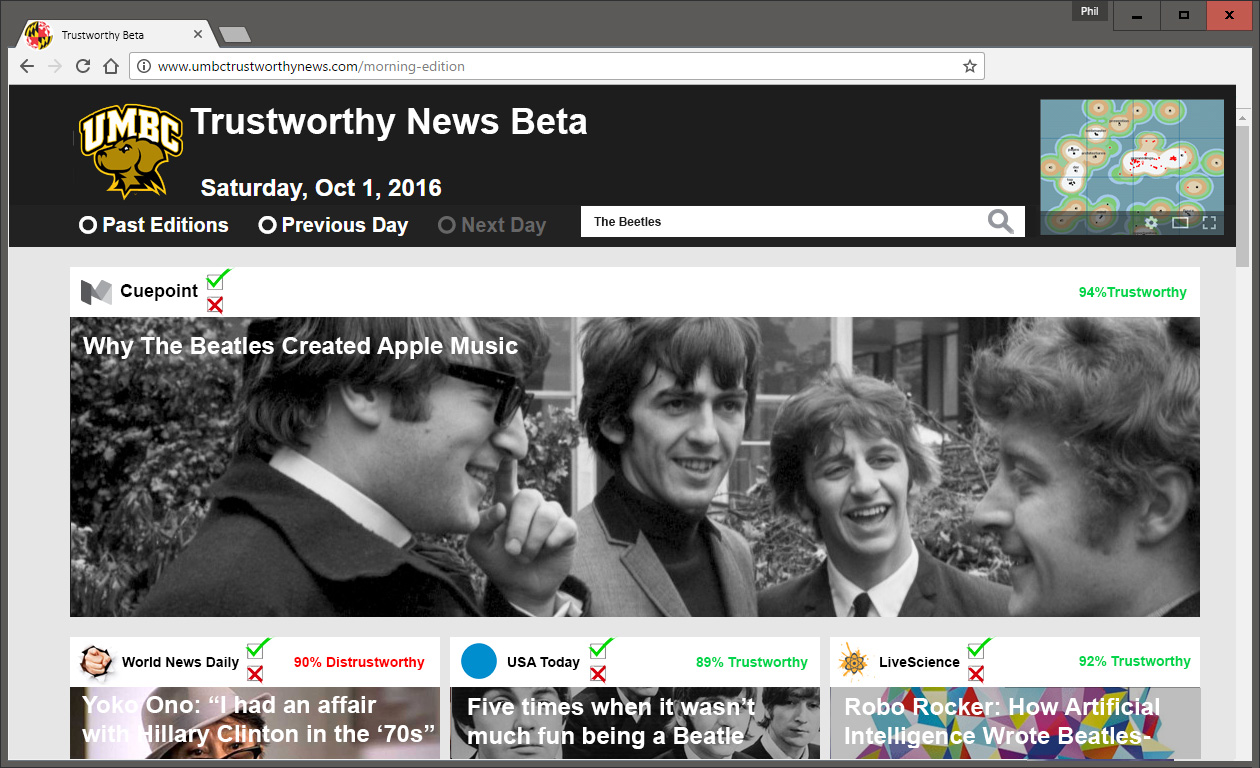Click the search magnifying glass icon
The image size is (1260, 768).
(x=1000, y=222)
